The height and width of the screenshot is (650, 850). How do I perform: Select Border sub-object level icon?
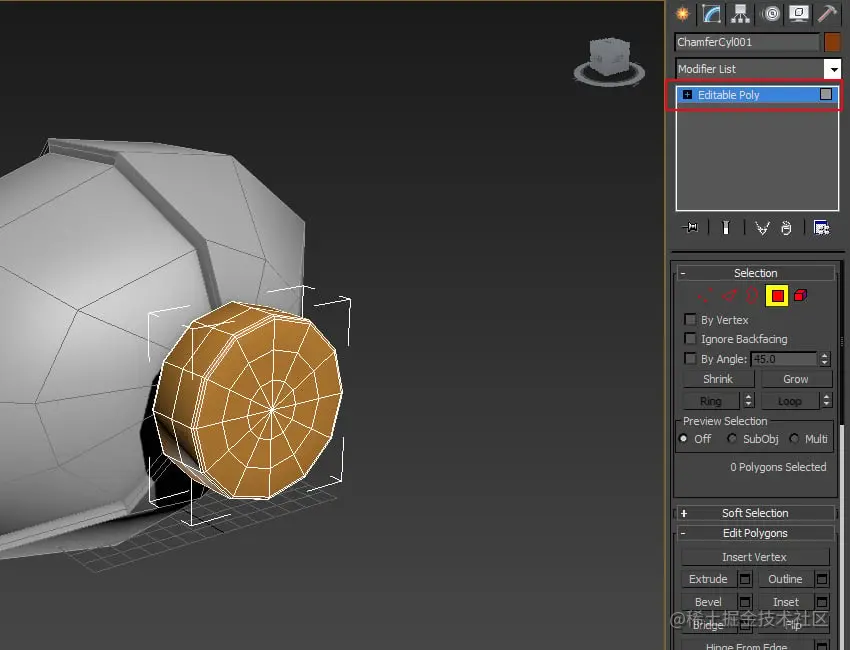coord(752,295)
